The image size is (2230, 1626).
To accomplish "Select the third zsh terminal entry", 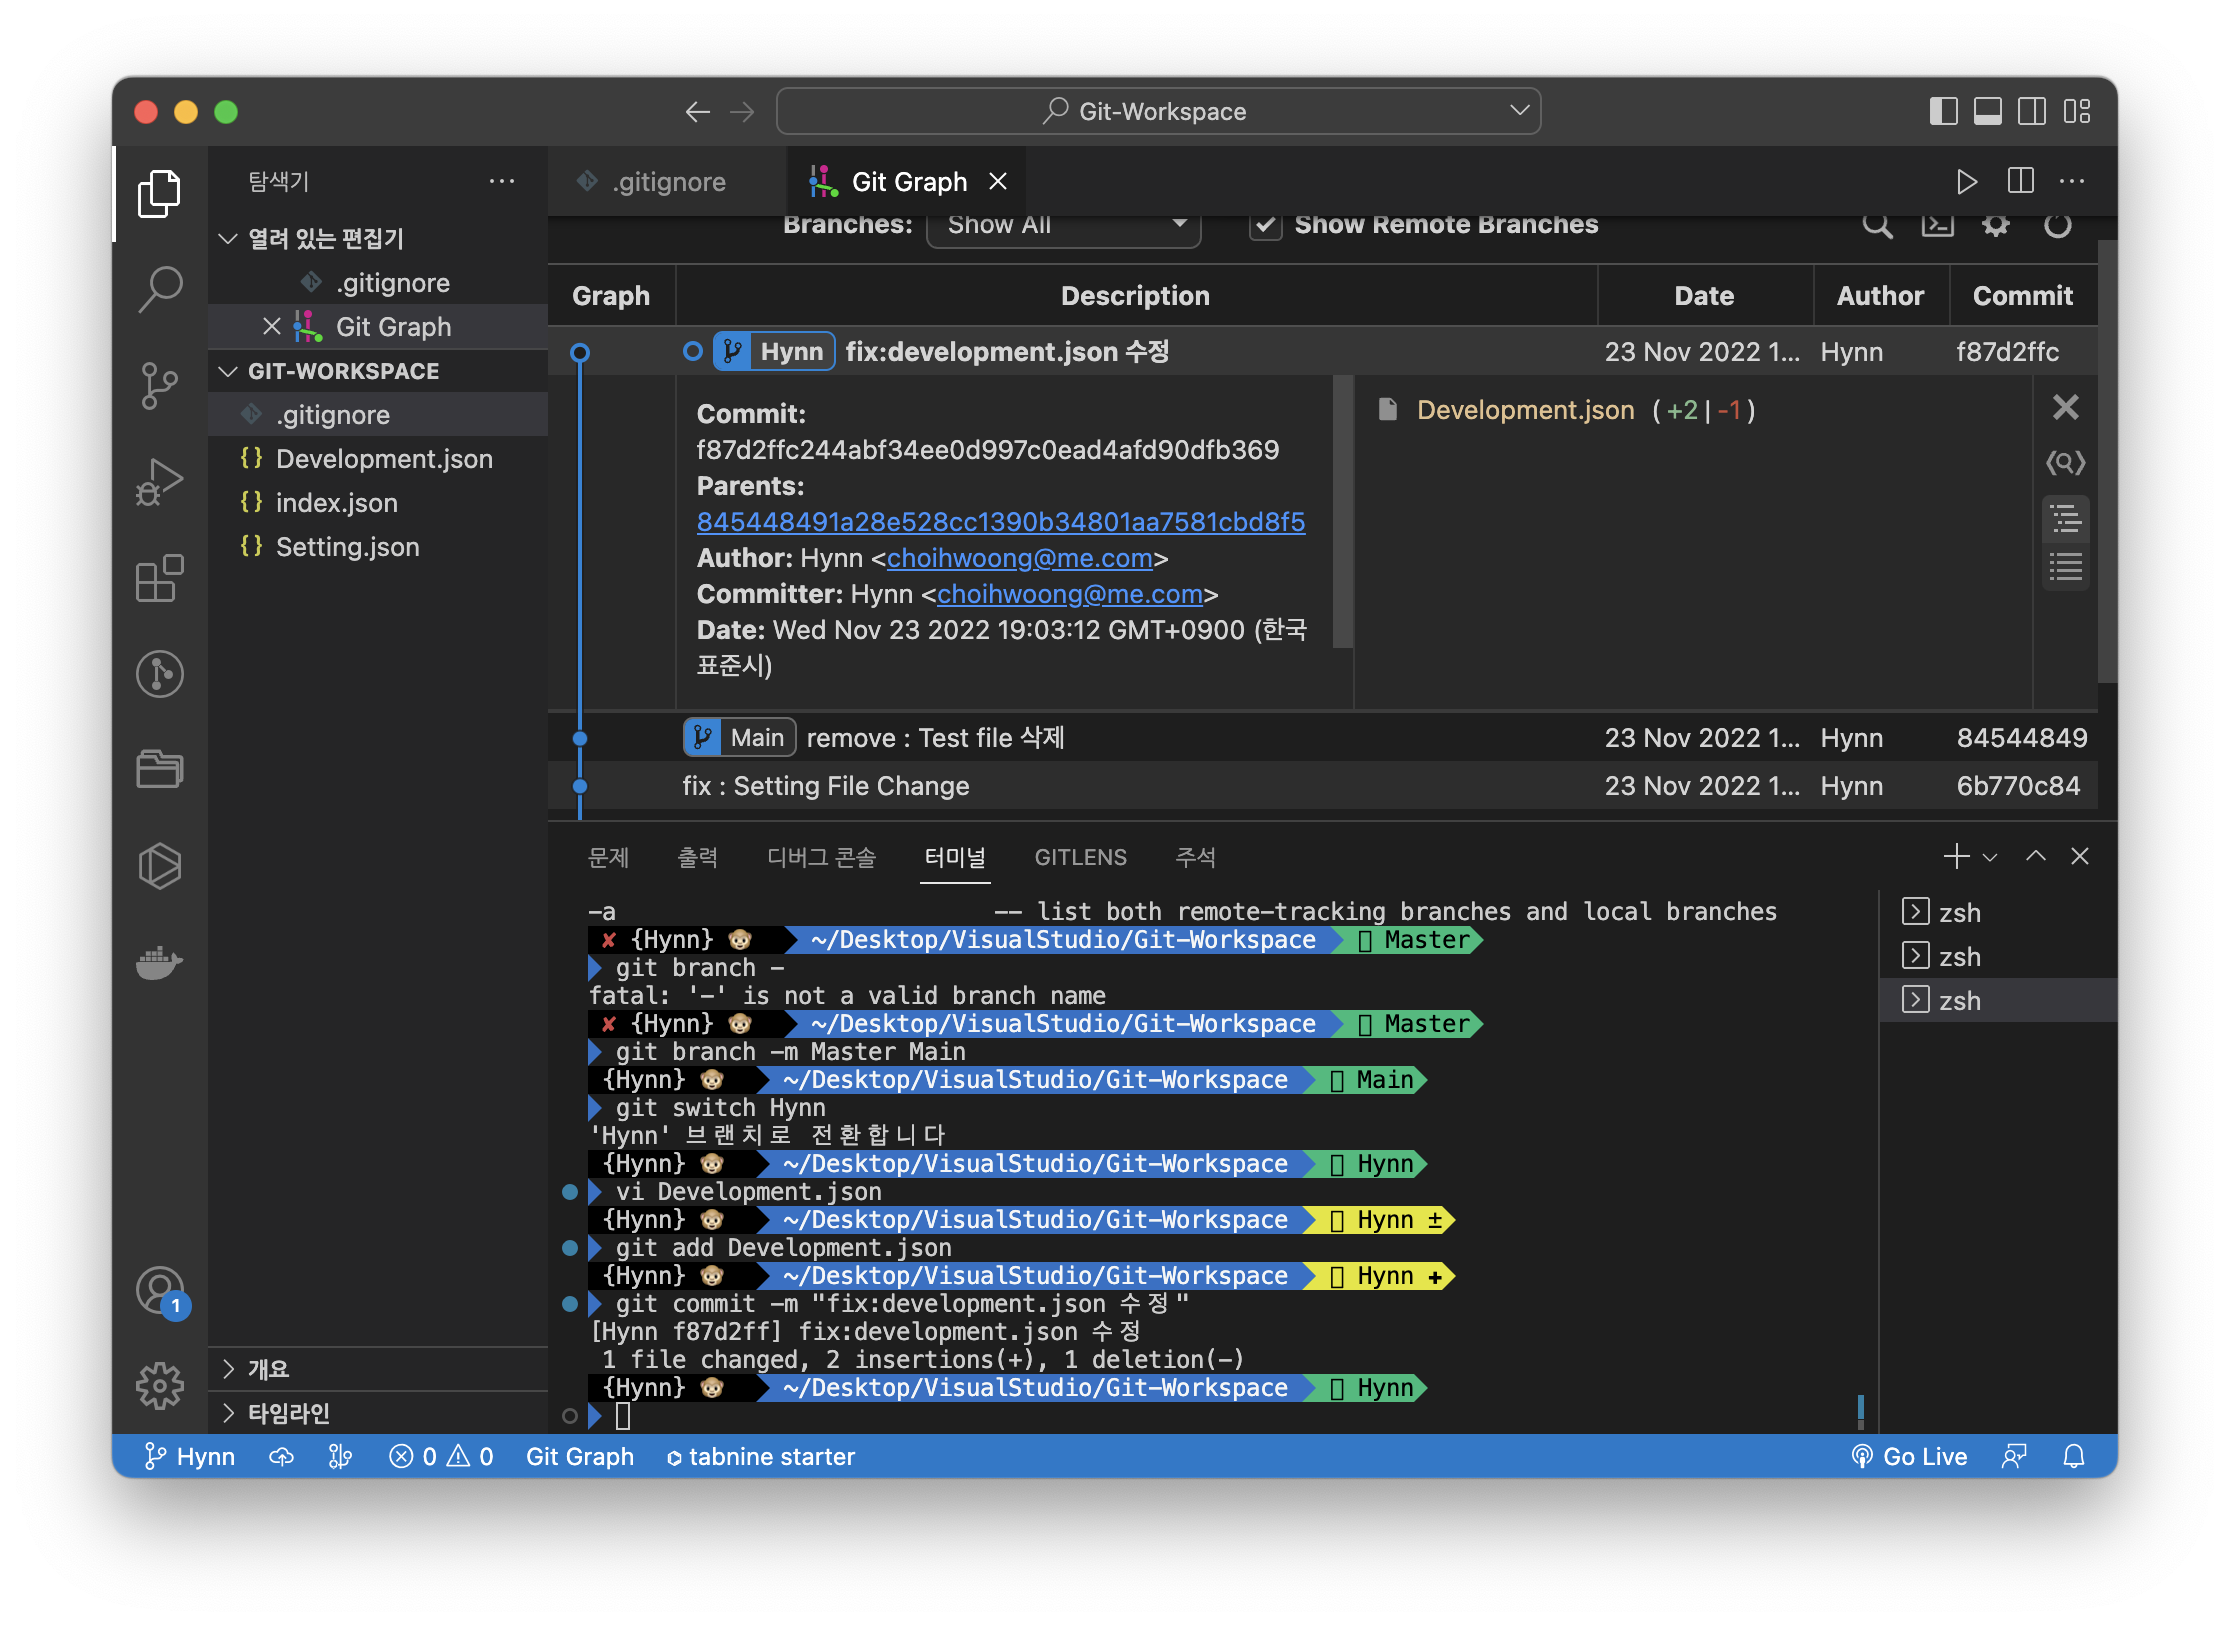I will 1998,1000.
